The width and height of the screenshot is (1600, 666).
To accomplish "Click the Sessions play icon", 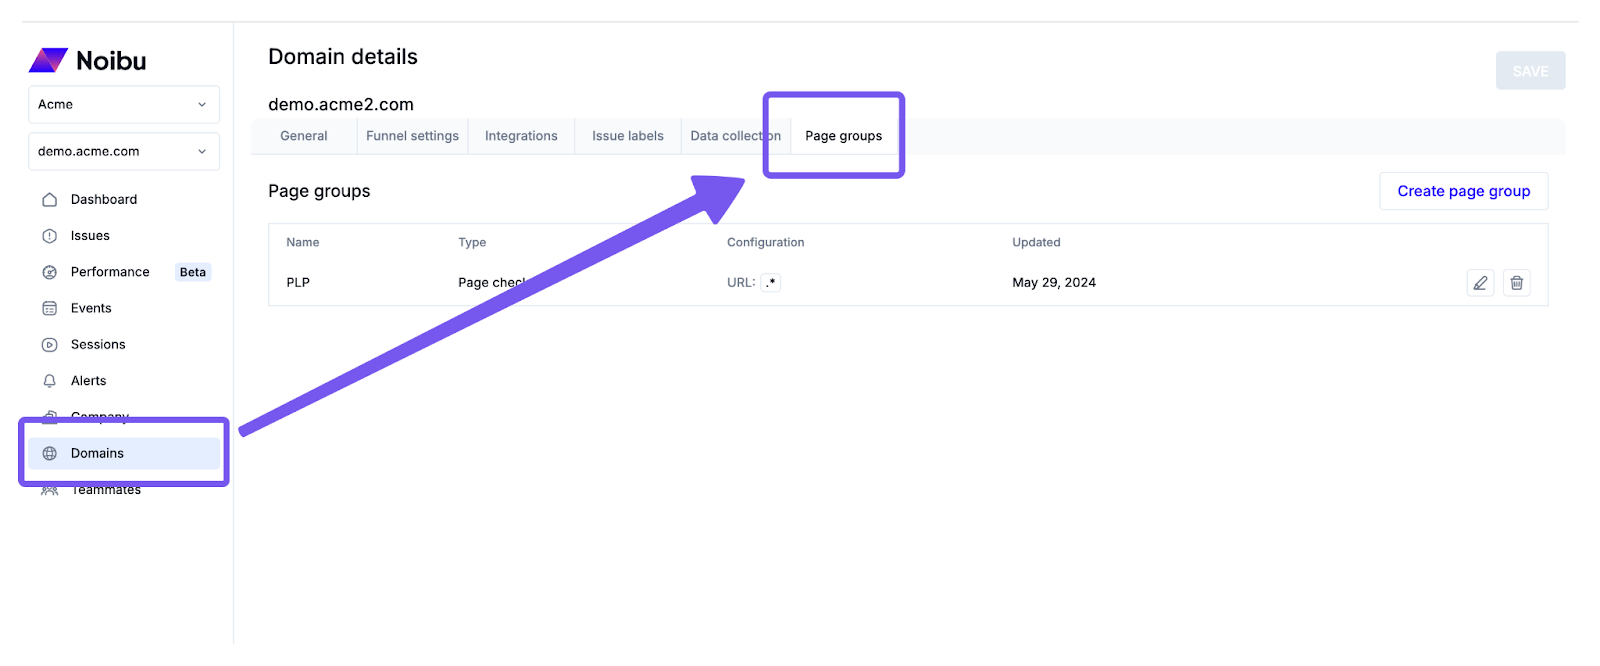I will [50, 345].
